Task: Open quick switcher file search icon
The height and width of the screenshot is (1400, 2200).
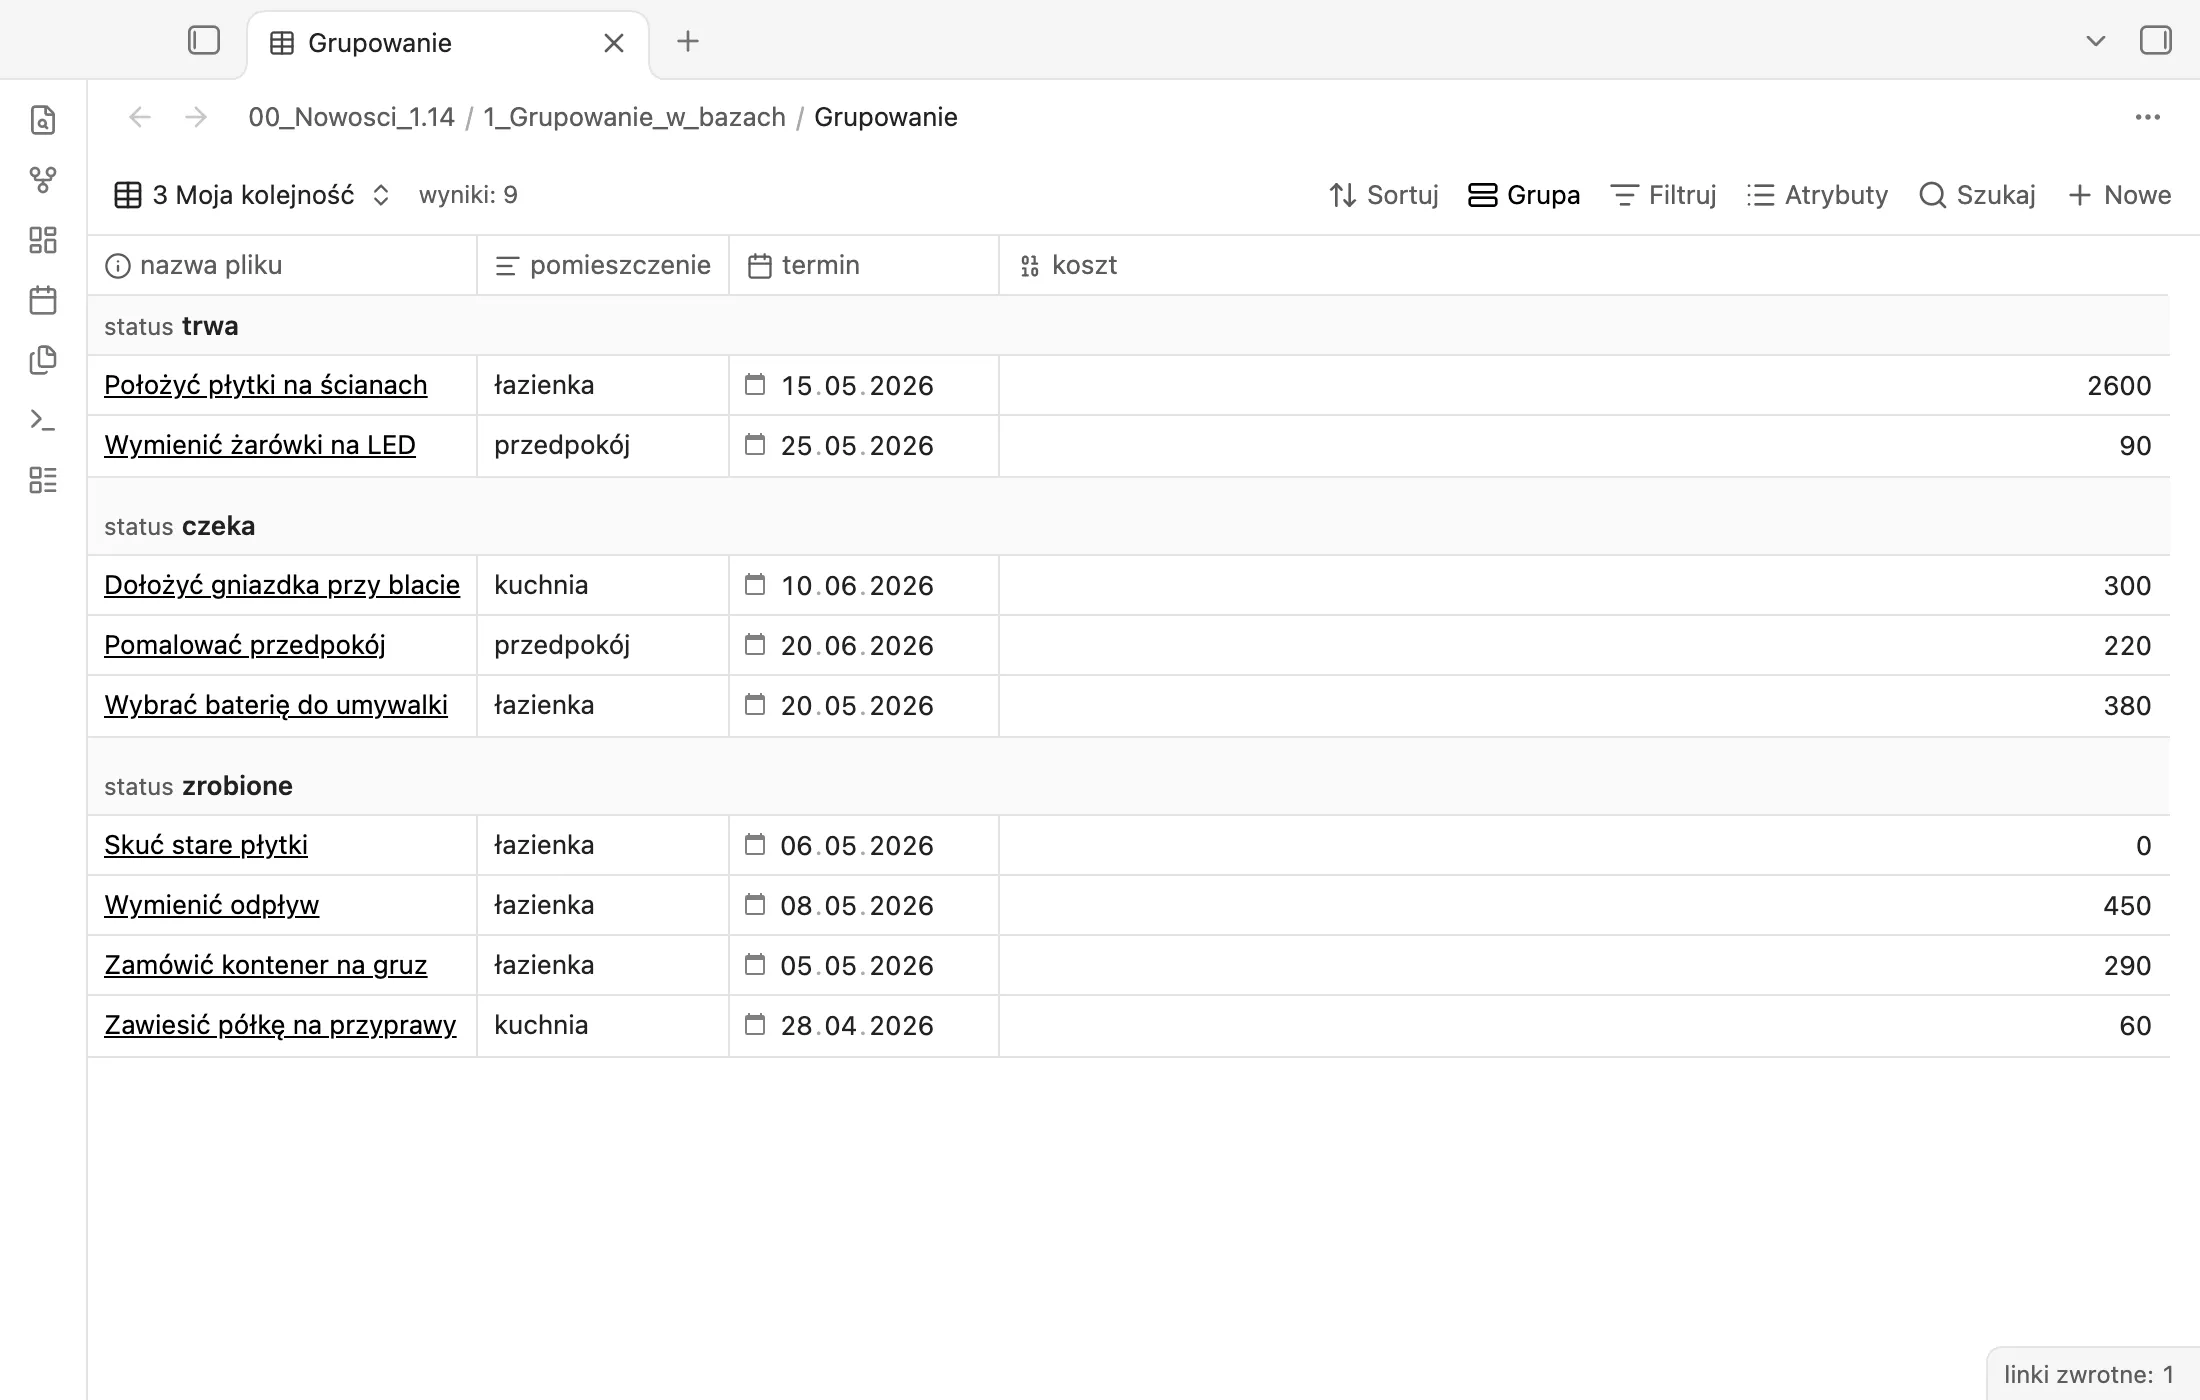Action: pos(43,120)
